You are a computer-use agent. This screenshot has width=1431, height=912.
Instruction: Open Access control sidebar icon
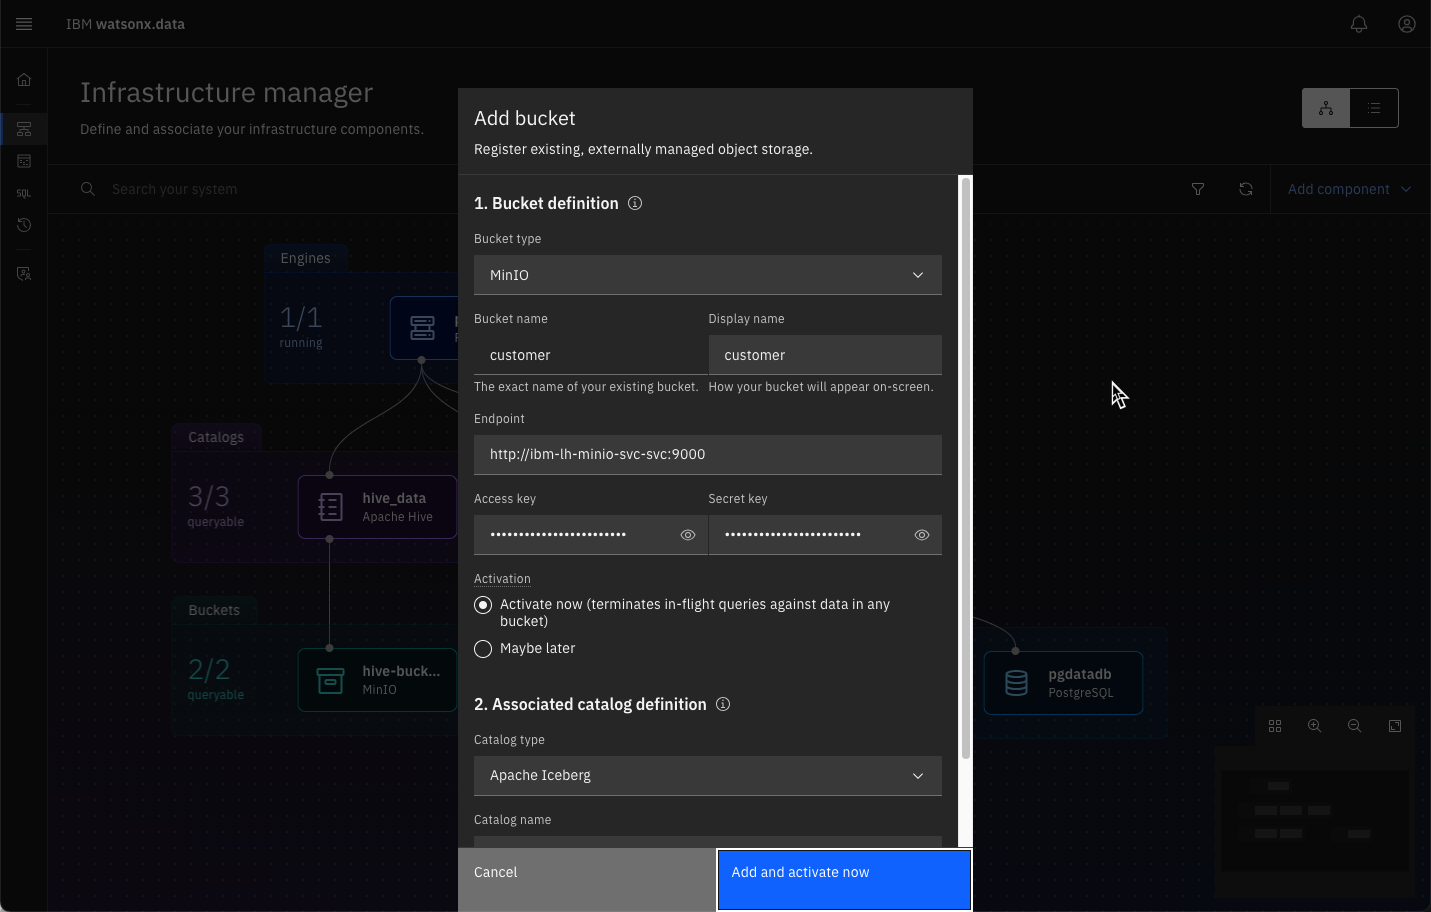point(24,273)
